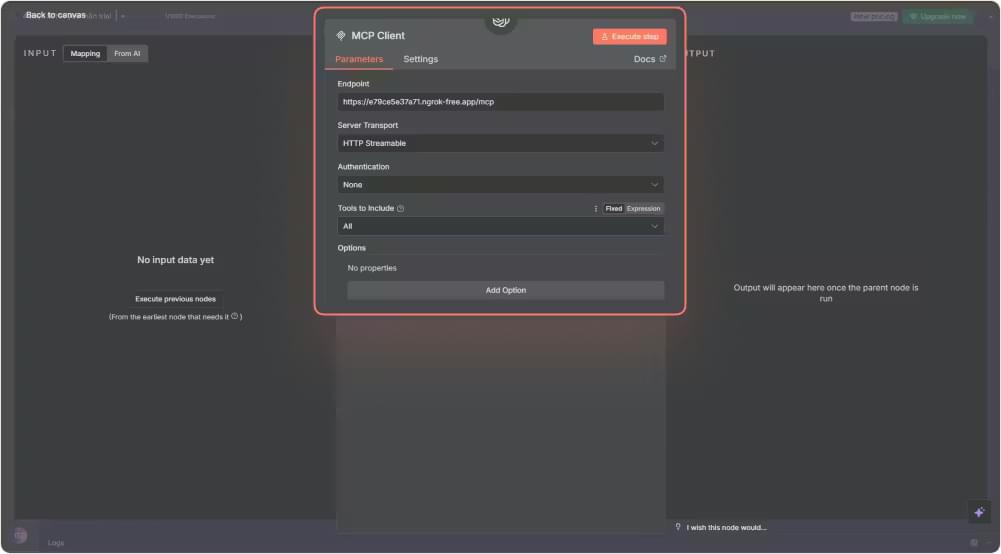The height and width of the screenshot is (554, 1001).
Task: Open the AI assistant sparkle button
Action: (979, 512)
